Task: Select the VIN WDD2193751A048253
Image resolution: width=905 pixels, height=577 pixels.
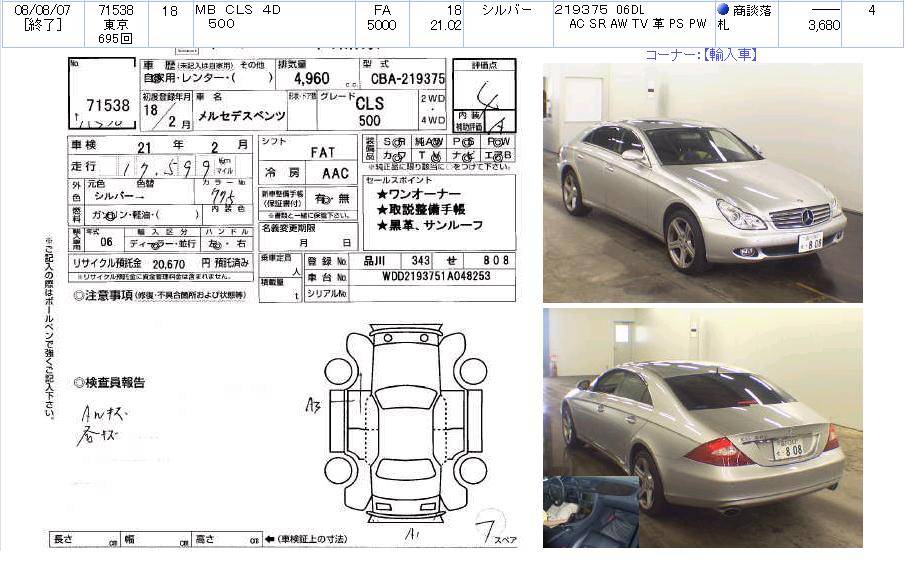Action: (436, 276)
